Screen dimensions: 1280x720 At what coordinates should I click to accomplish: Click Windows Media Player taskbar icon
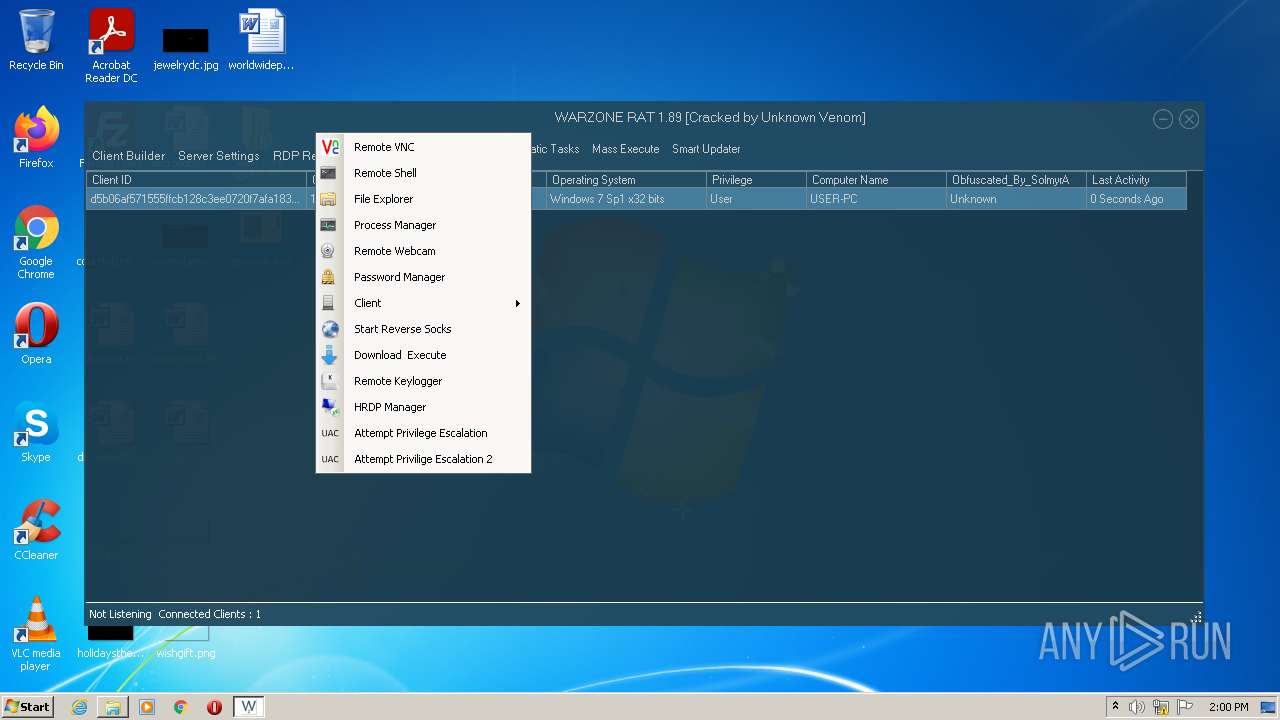[x=147, y=707]
